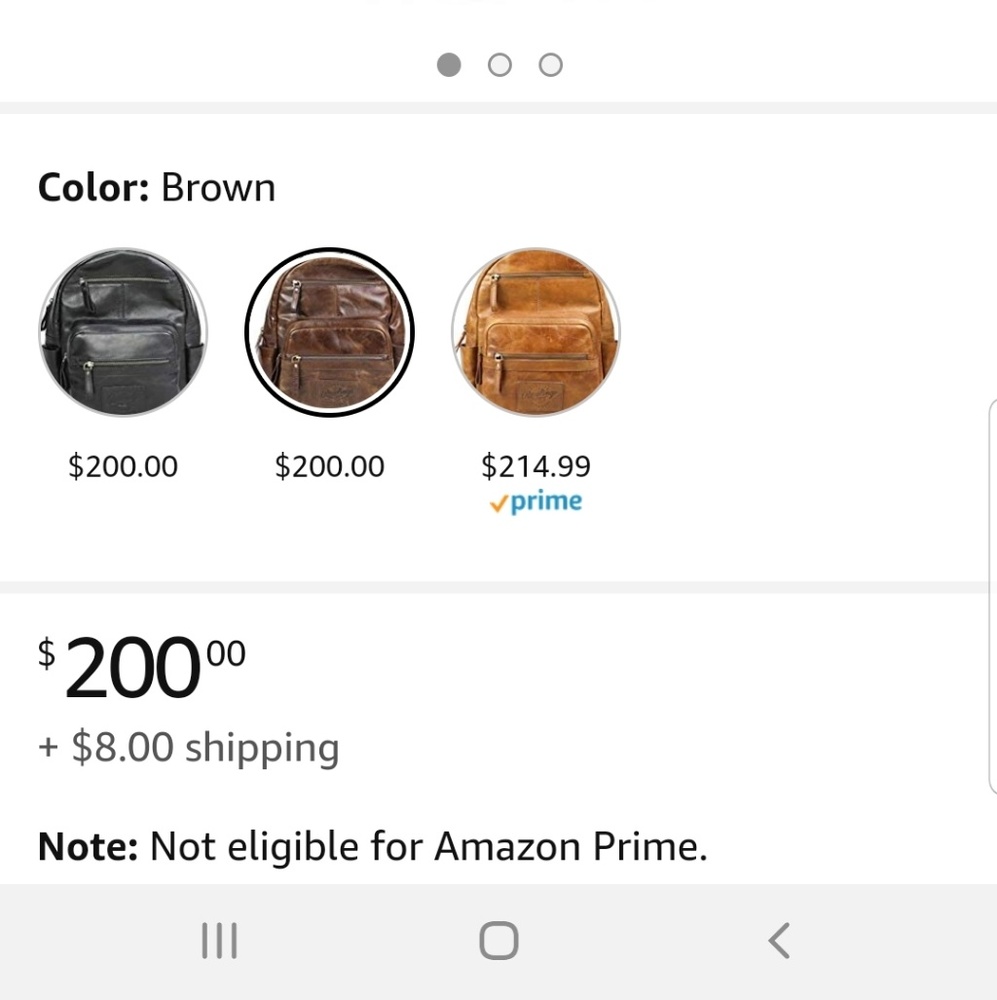Open the recent apps navigation button
The width and height of the screenshot is (997, 1000).
(219, 941)
